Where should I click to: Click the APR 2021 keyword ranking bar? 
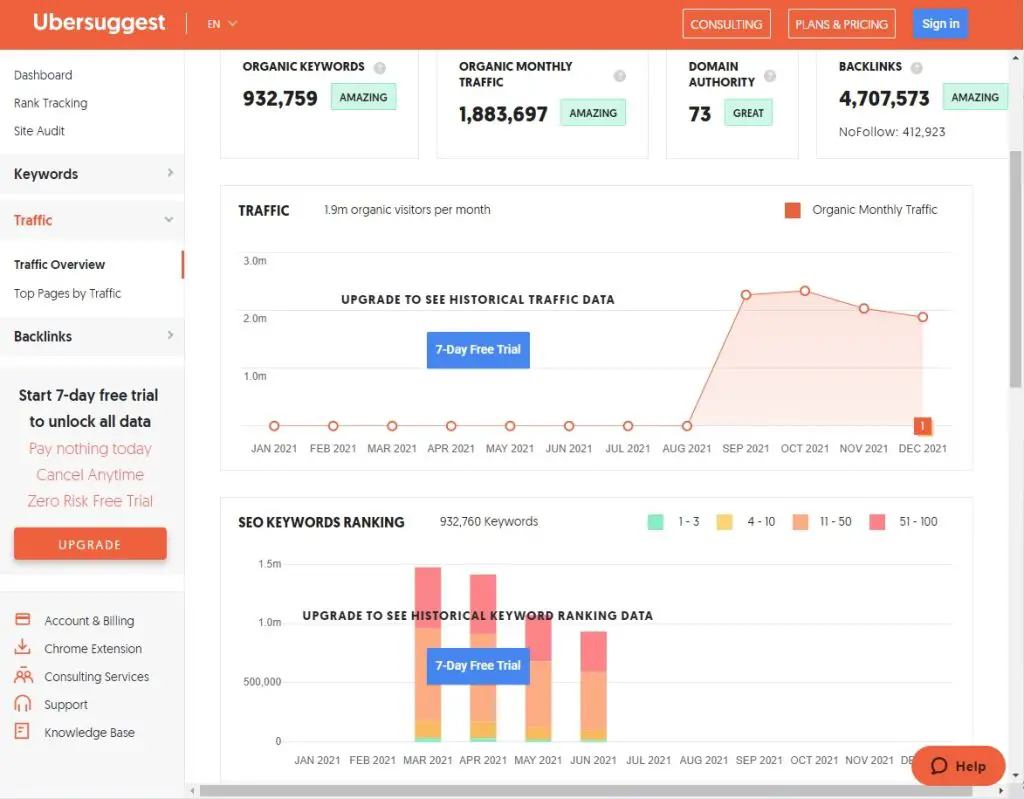(x=483, y=658)
